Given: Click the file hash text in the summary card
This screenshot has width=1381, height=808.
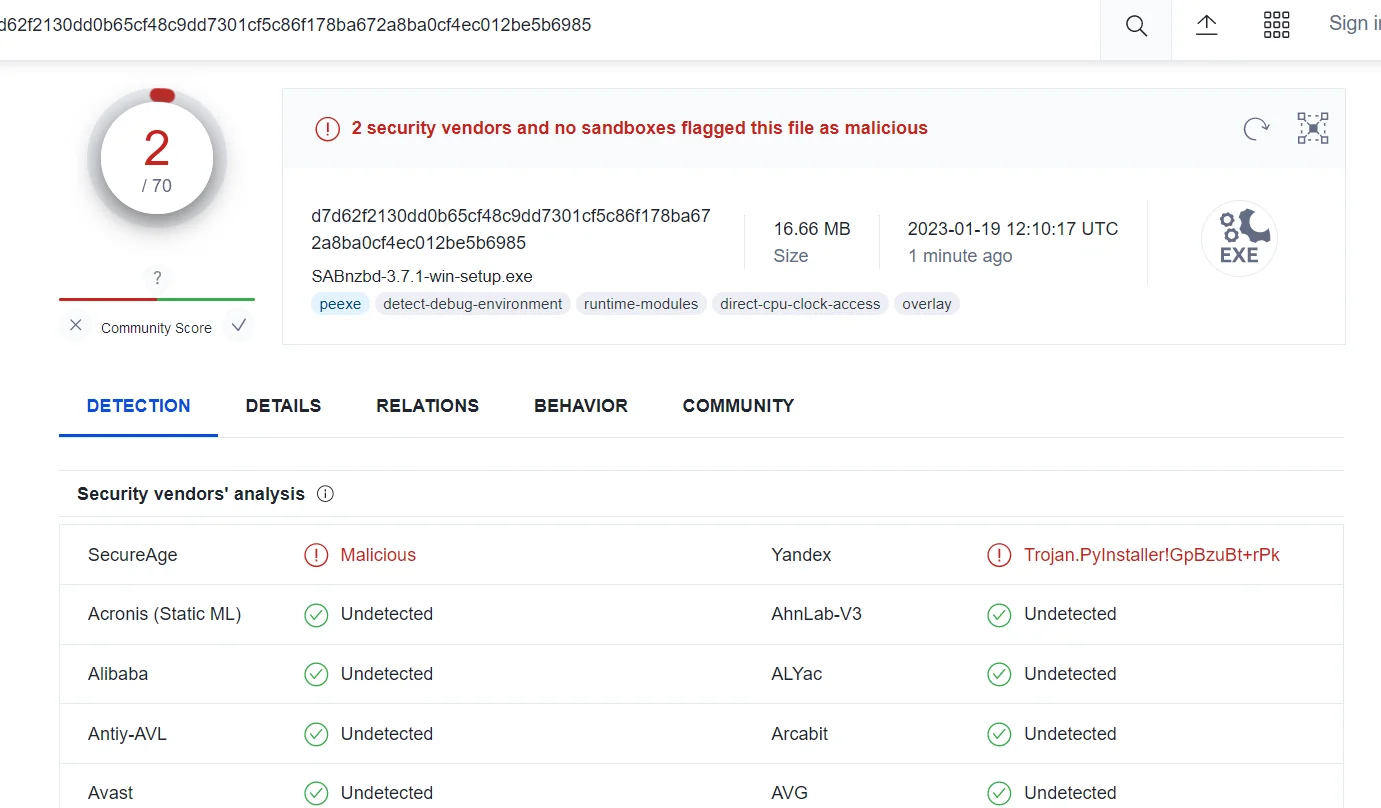Looking at the screenshot, I should point(511,229).
